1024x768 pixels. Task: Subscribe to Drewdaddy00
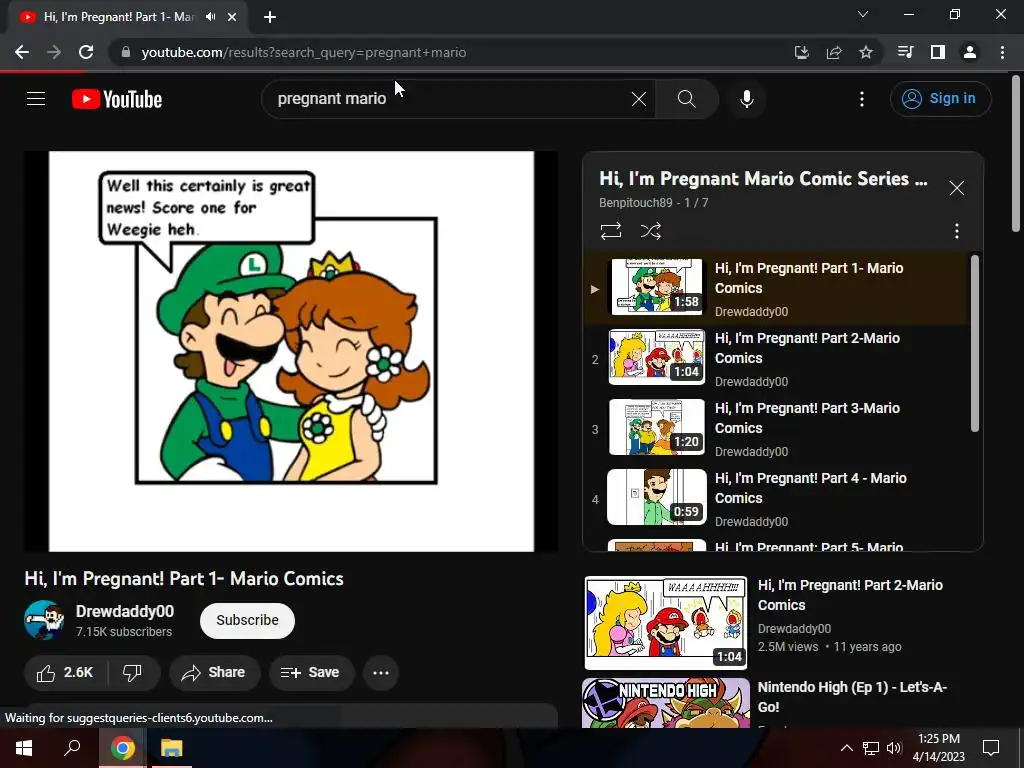click(x=248, y=620)
